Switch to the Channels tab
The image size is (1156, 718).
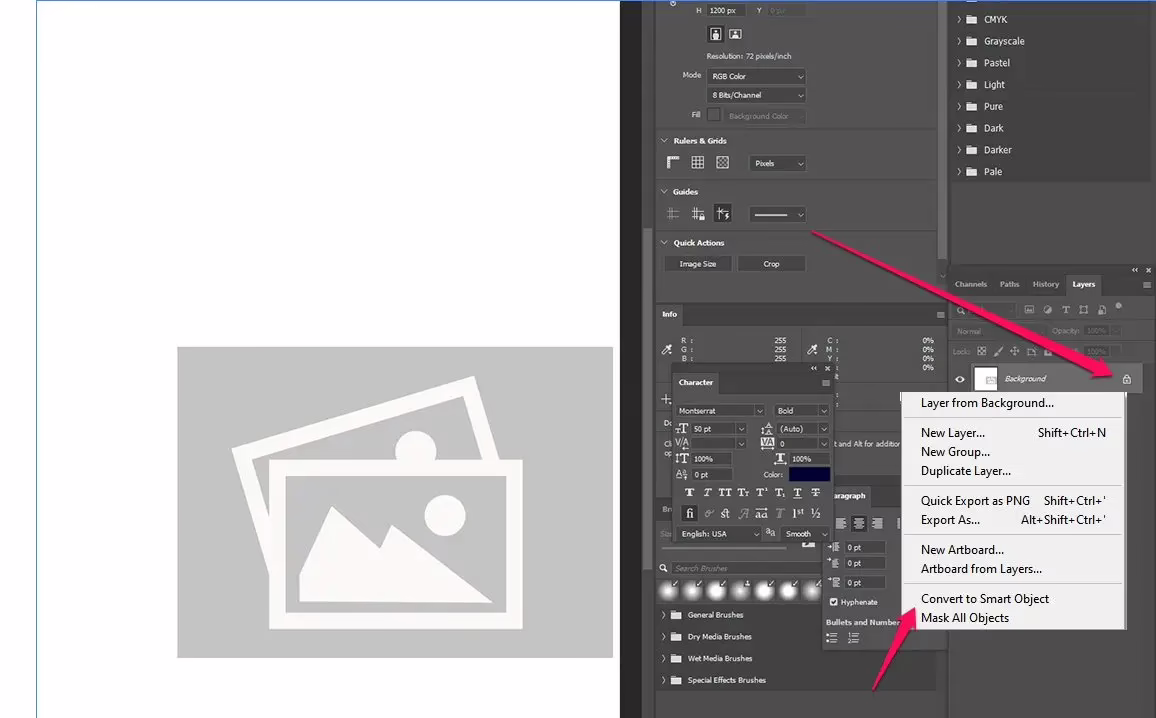pyautogui.click(x=970, y=284)
